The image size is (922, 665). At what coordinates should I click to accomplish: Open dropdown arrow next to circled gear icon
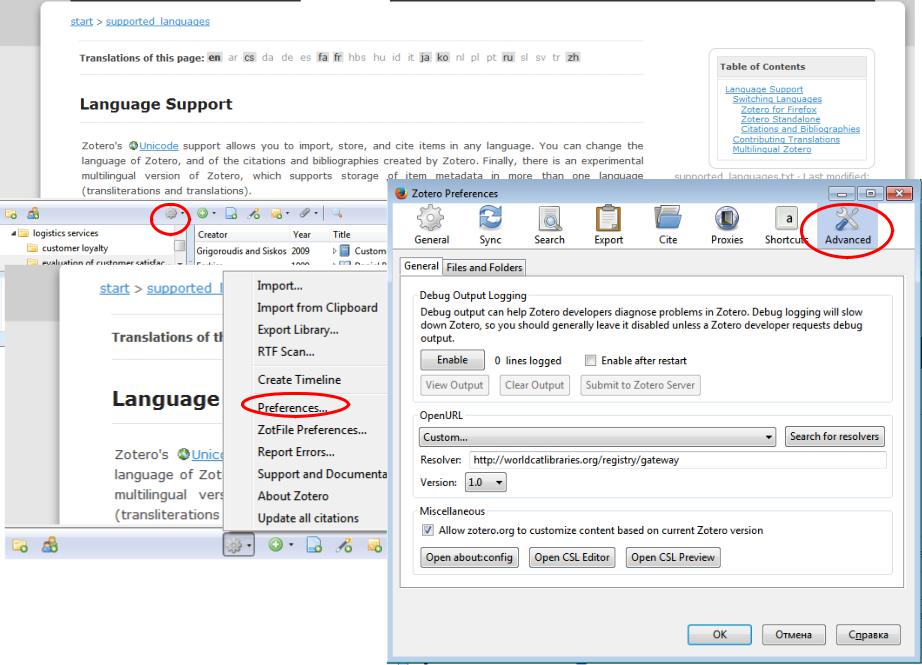click(182, 213)
